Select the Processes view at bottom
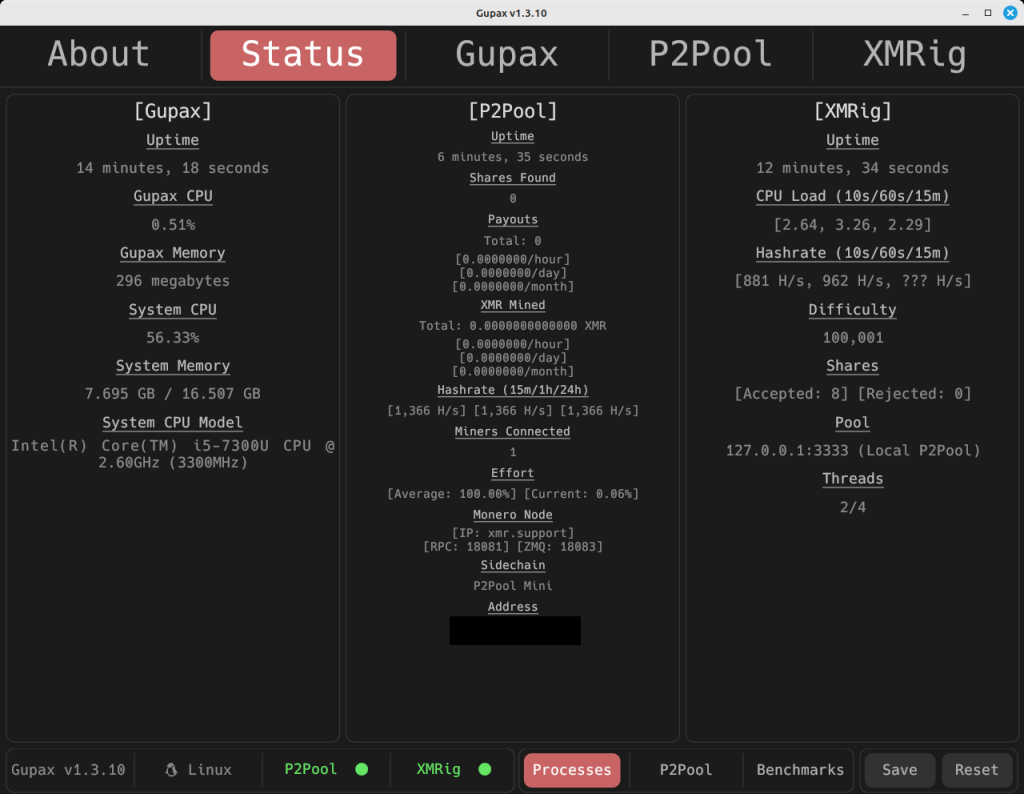 (x=571, y=770)
